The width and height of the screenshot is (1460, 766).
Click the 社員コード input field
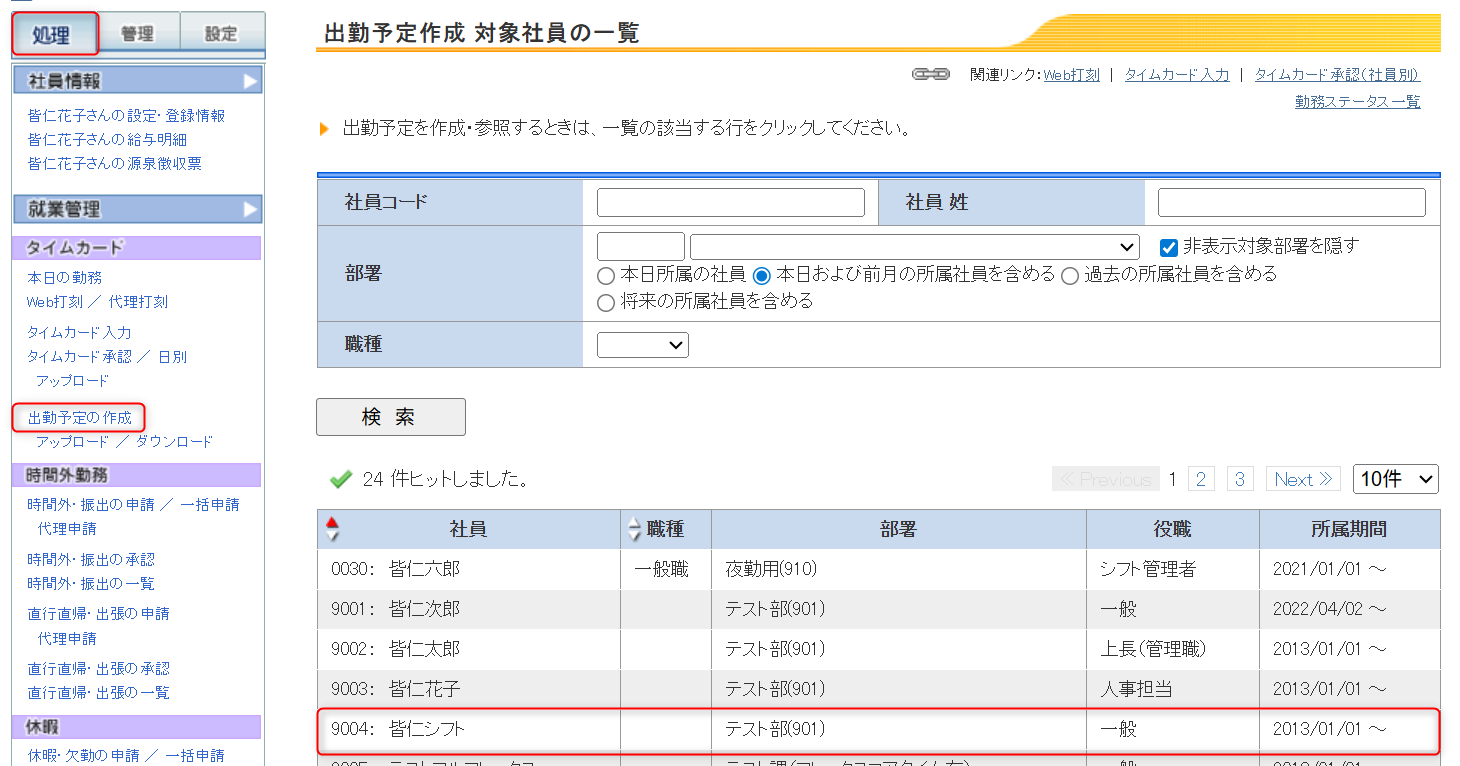(730, 203)
